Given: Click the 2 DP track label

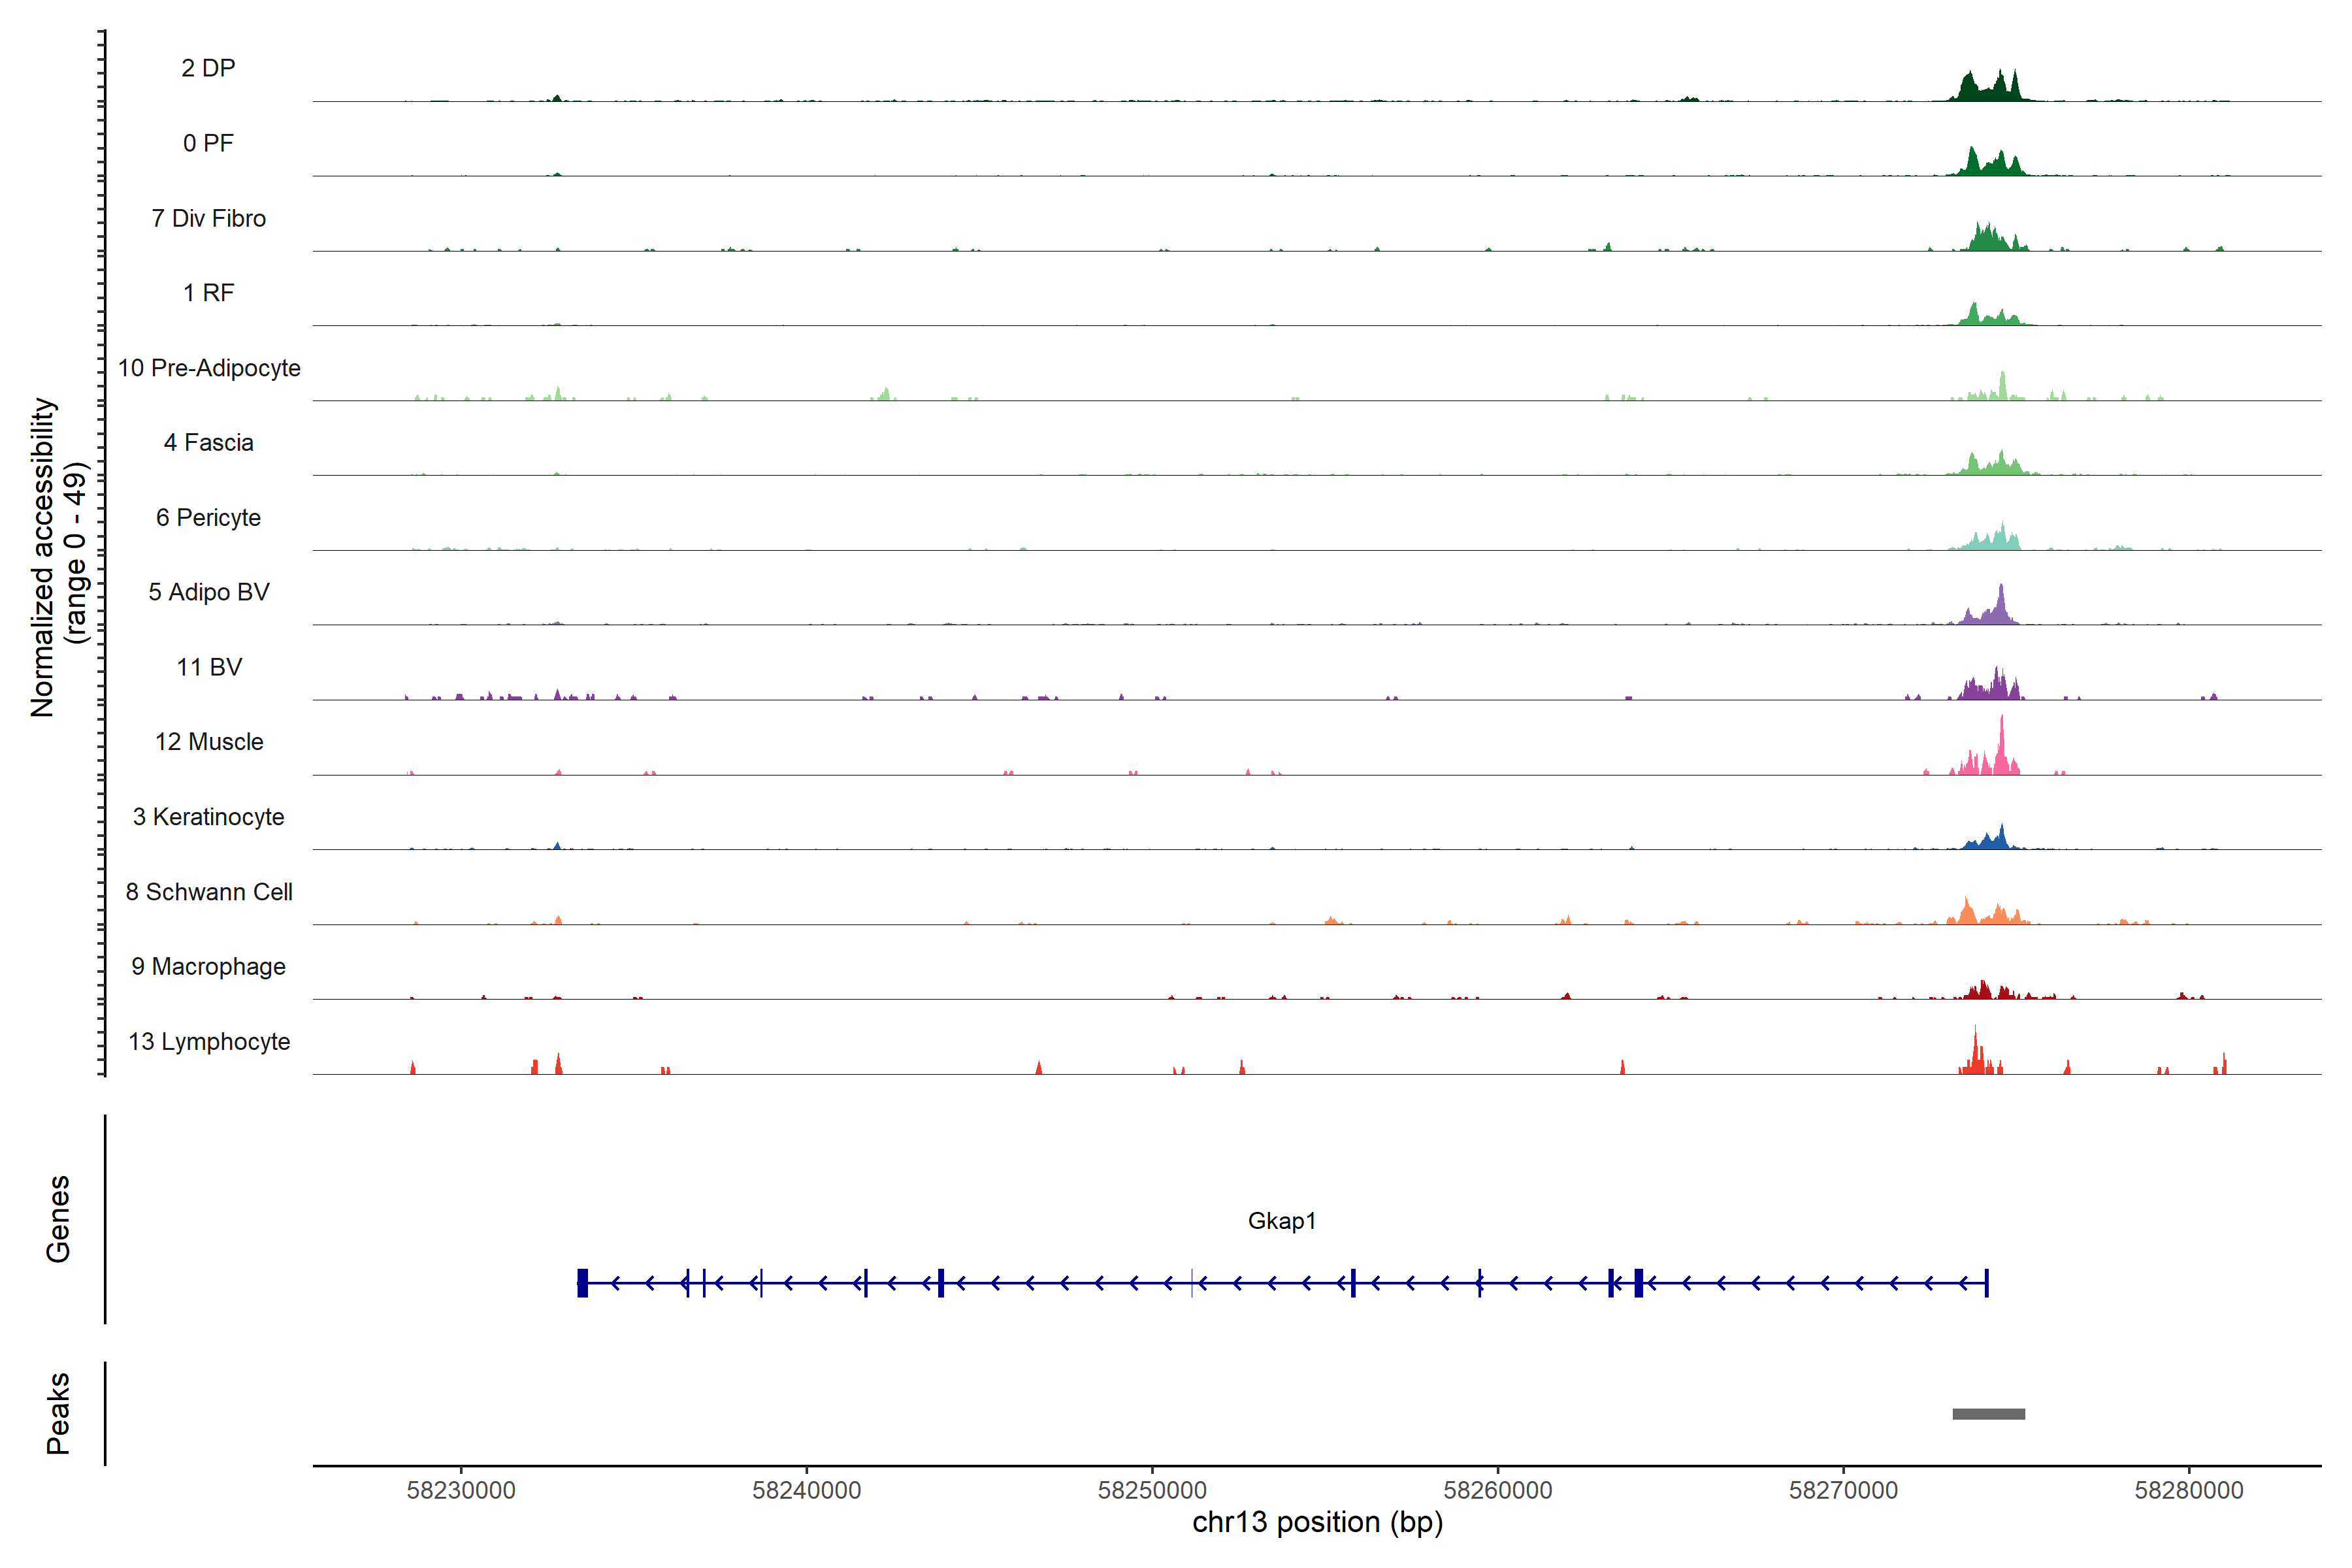Looking at the screenshot, I should click(208, 68).
